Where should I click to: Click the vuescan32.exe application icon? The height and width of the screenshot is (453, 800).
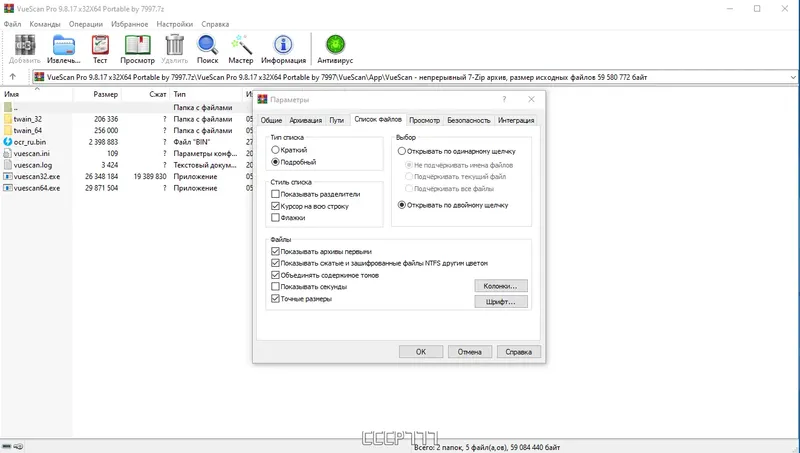[x=8, y=177]
